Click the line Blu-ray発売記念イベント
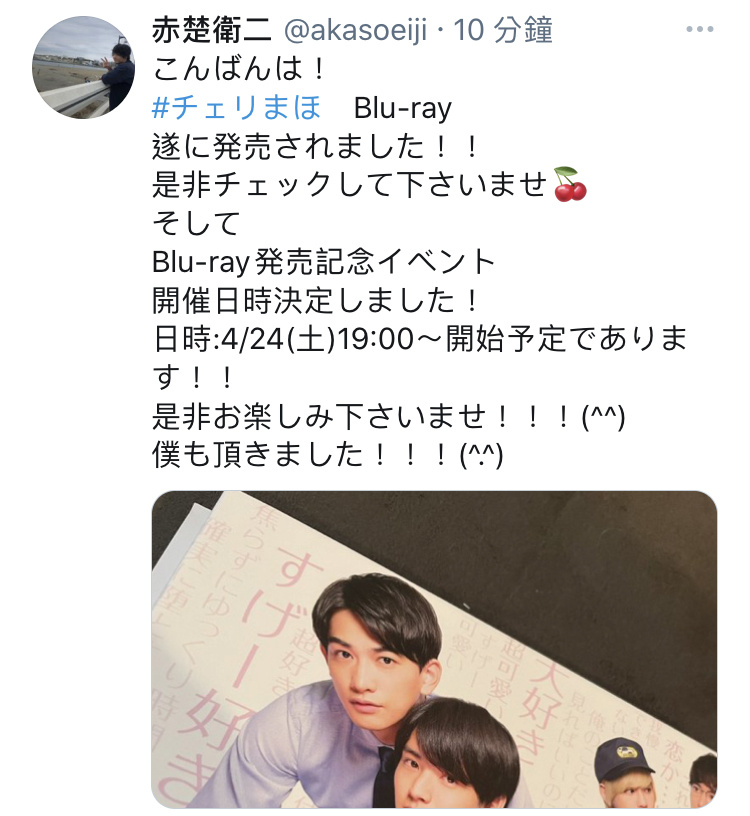Screen dimensions: 750x816 click(x=323, y=262)
